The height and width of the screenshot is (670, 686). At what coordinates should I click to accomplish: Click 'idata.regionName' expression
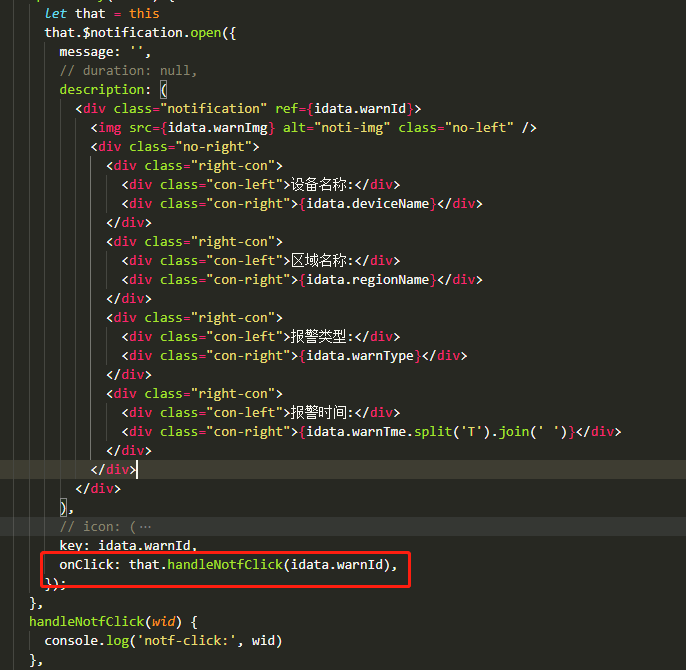pos(368,280)
